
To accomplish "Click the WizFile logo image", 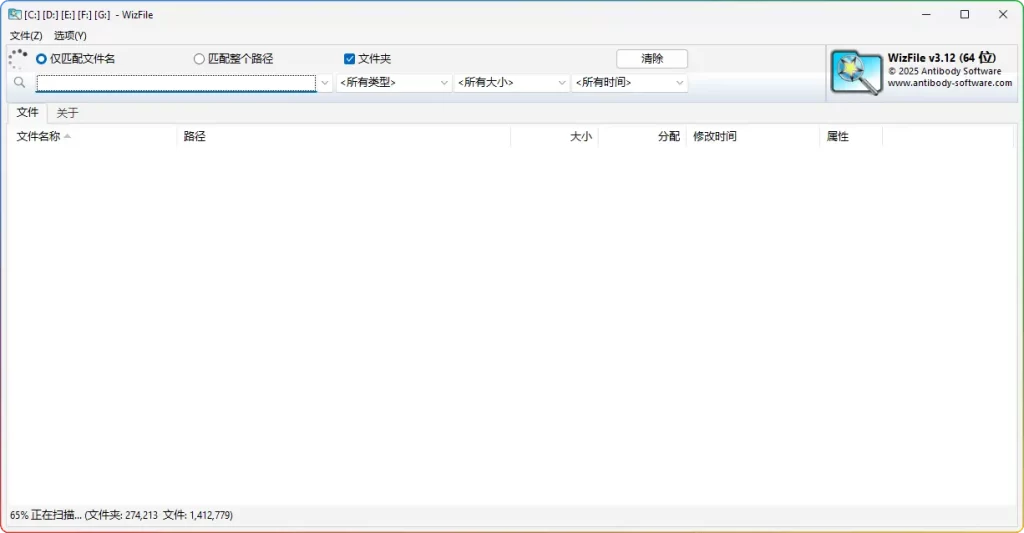I will pyautogui.click(x=856, y=73).
